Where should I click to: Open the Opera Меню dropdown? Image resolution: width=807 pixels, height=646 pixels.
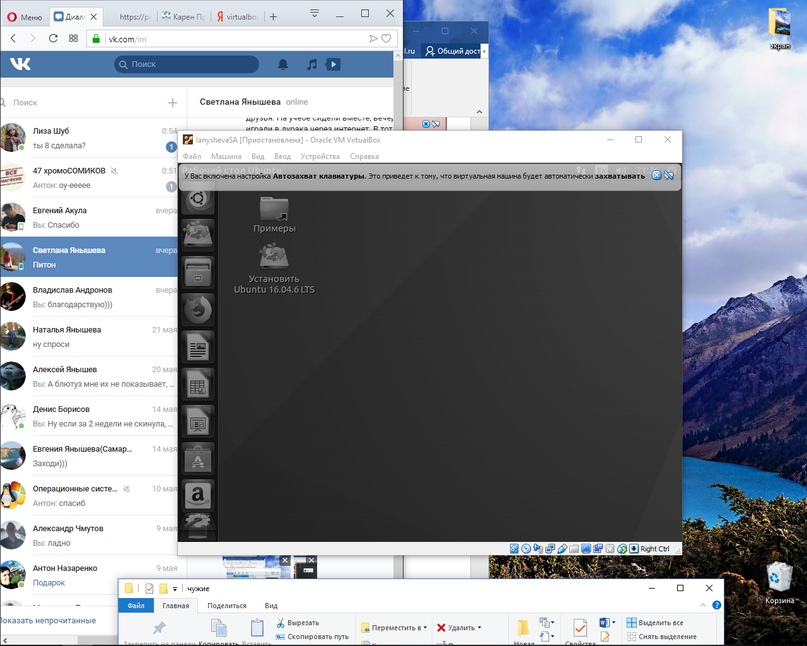click(24, 17)
